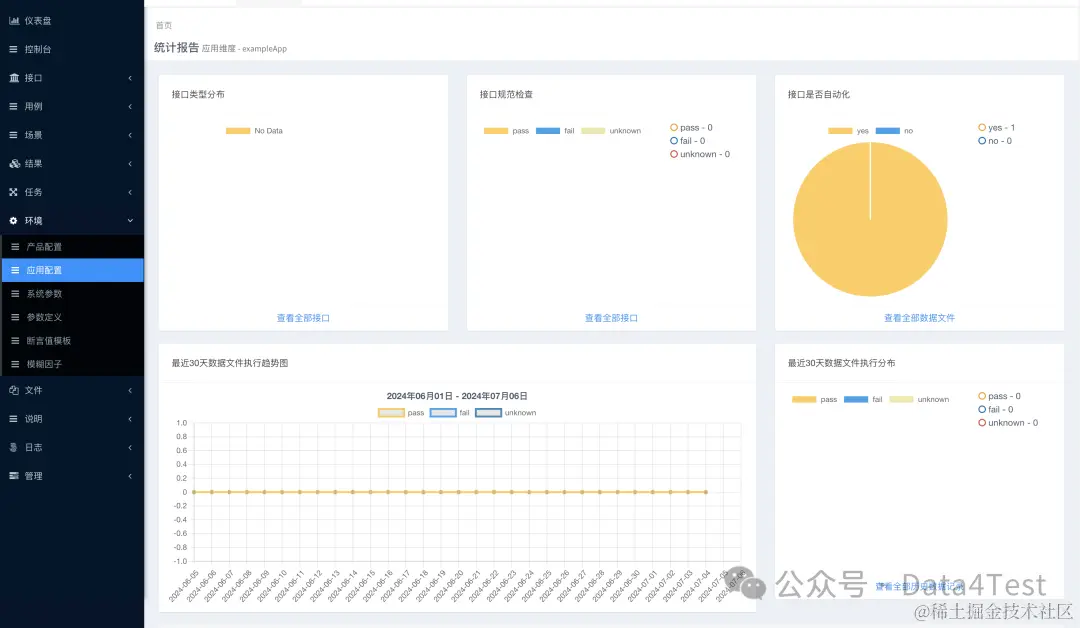Expand the 任务 menu chevron
Screen dimensions: 1080x628
(130, 192)
